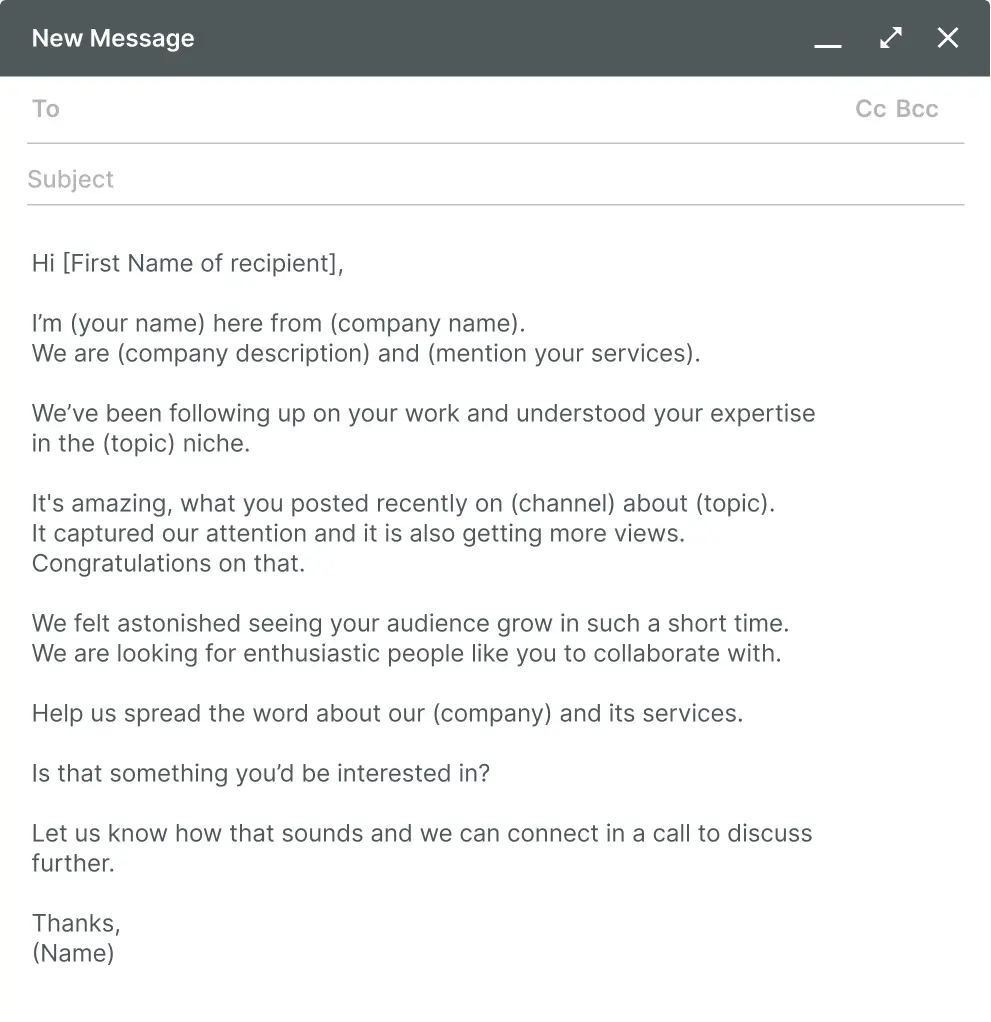
Task: Select the 'Is that something' question line
Action: tap(260, 773)
